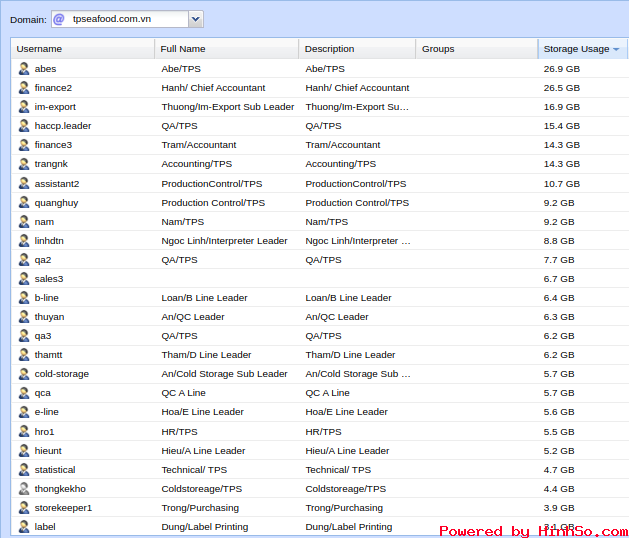Click full name Ngoc Linh/Interpreter Leader
Screen dimensions: 629x538
(x=224, y=241)
